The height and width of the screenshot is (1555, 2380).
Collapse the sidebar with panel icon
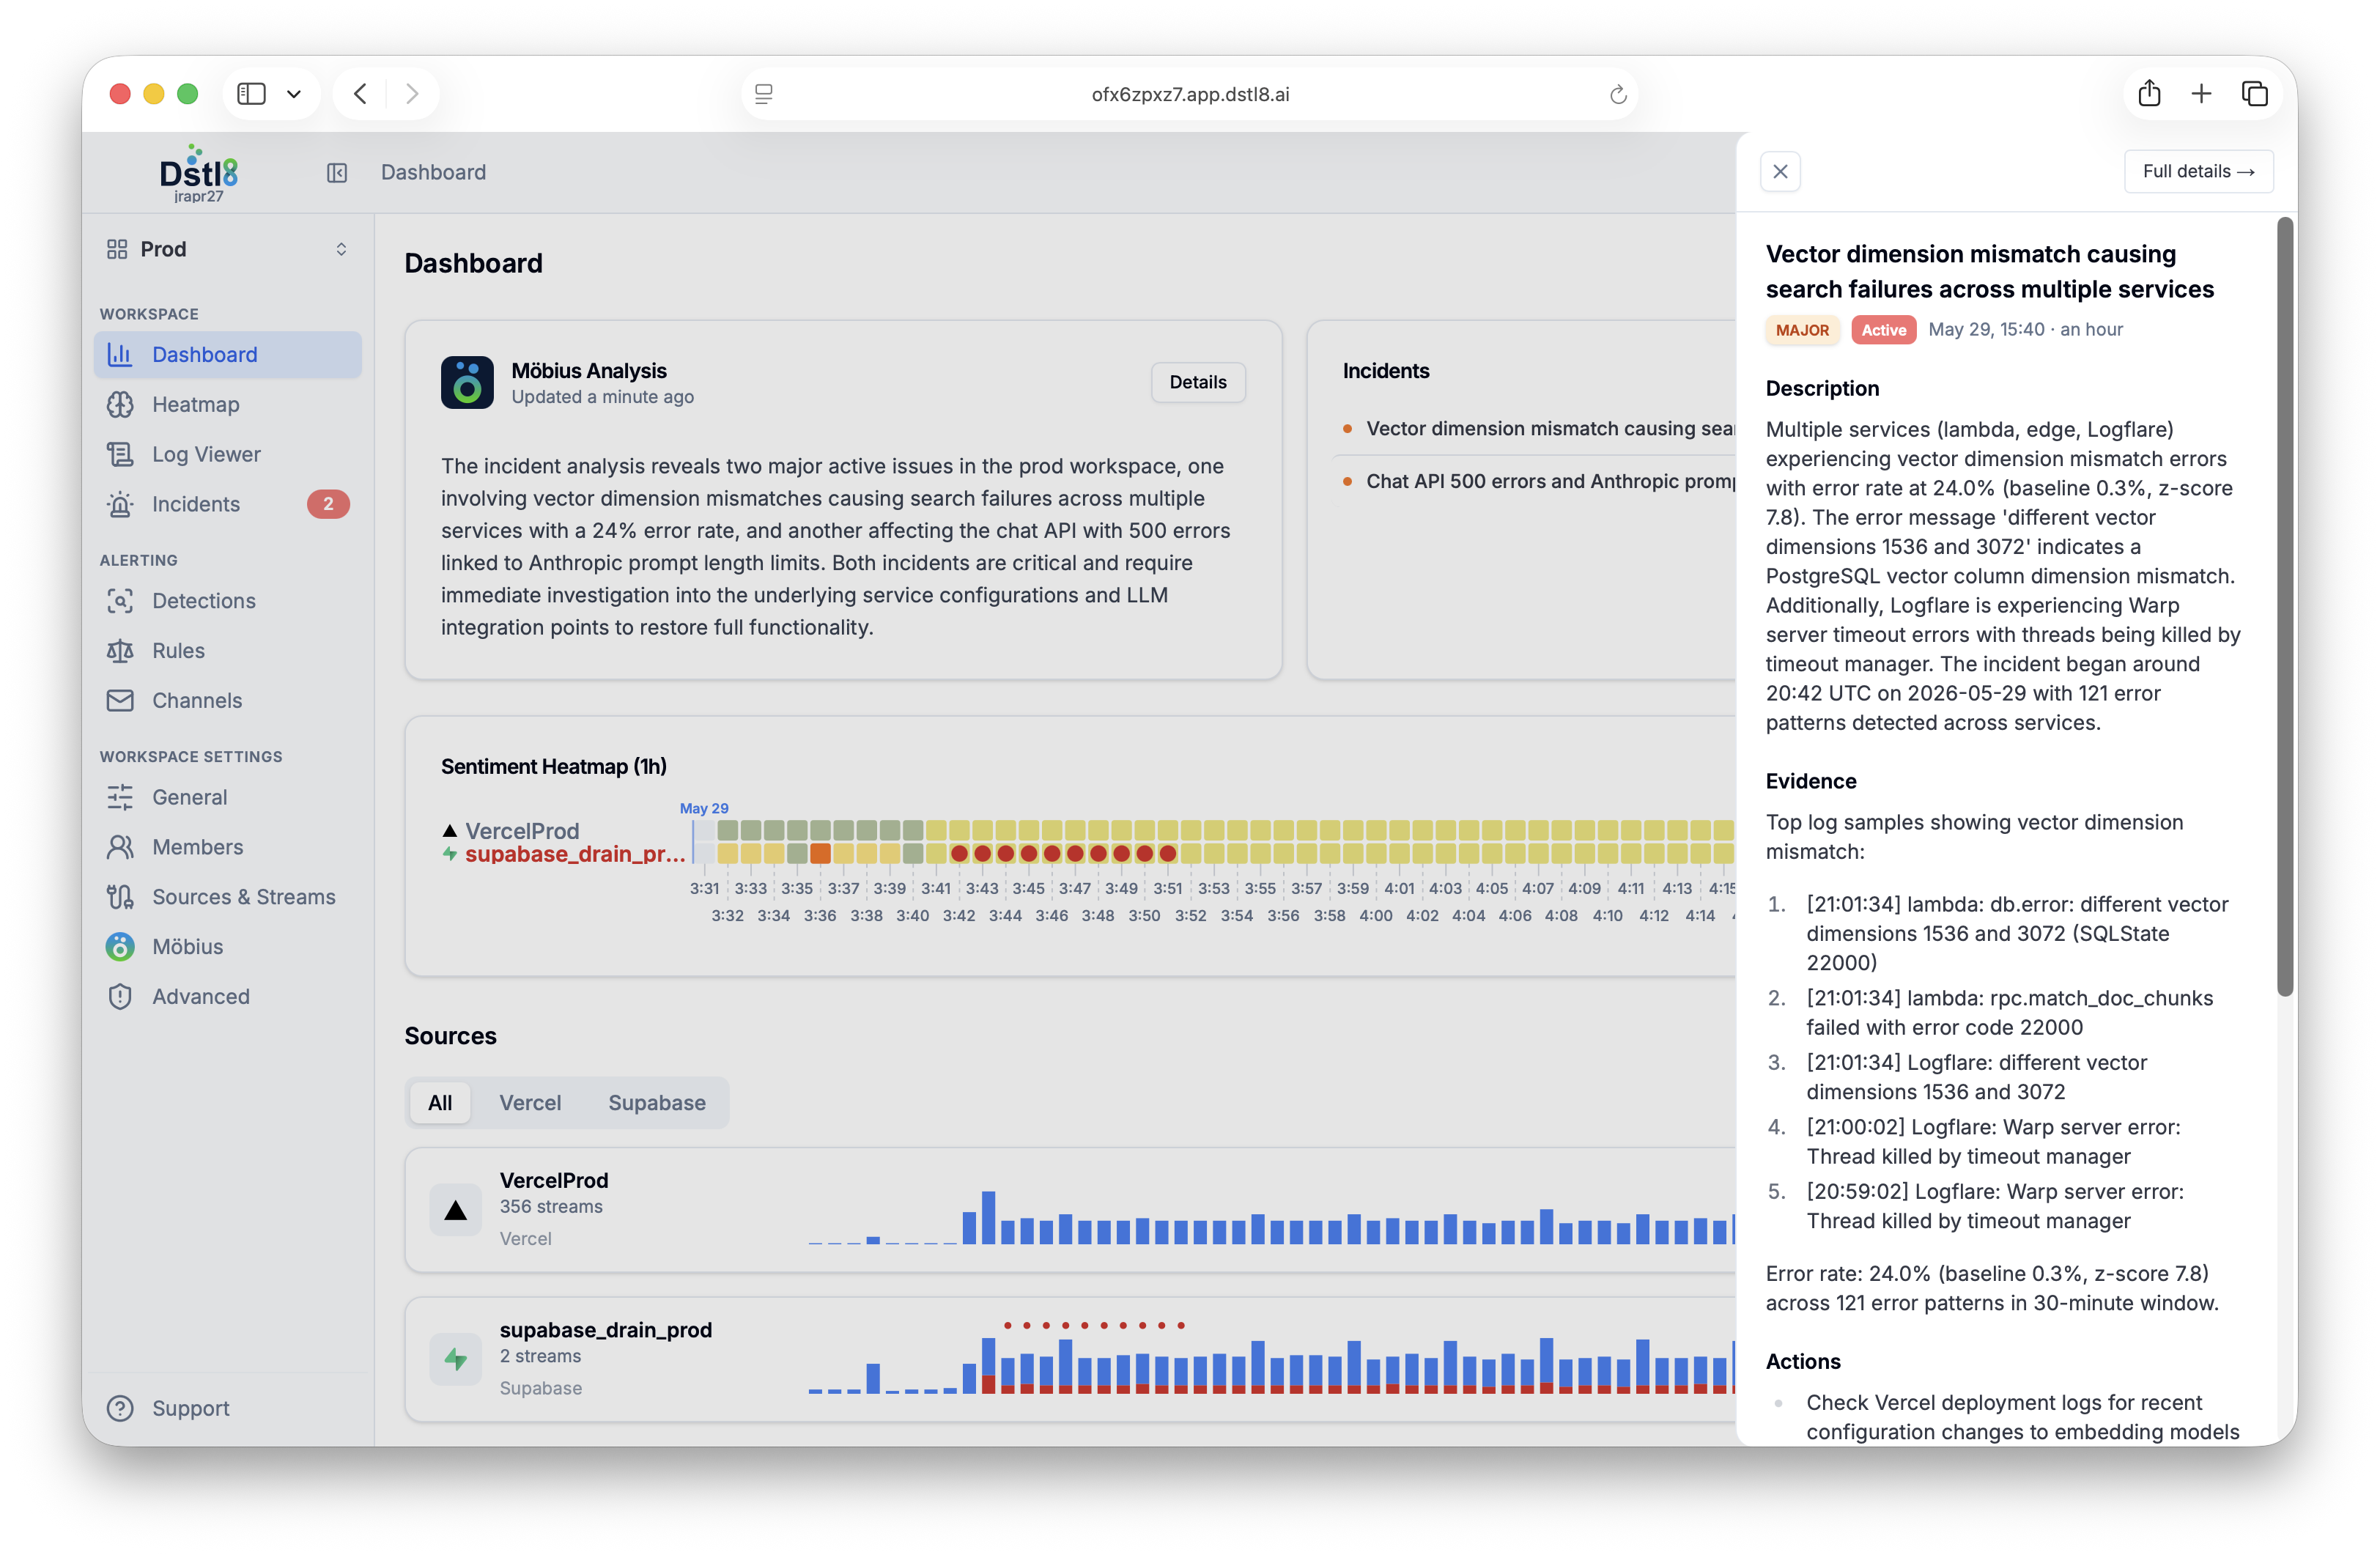coord(337,173)
